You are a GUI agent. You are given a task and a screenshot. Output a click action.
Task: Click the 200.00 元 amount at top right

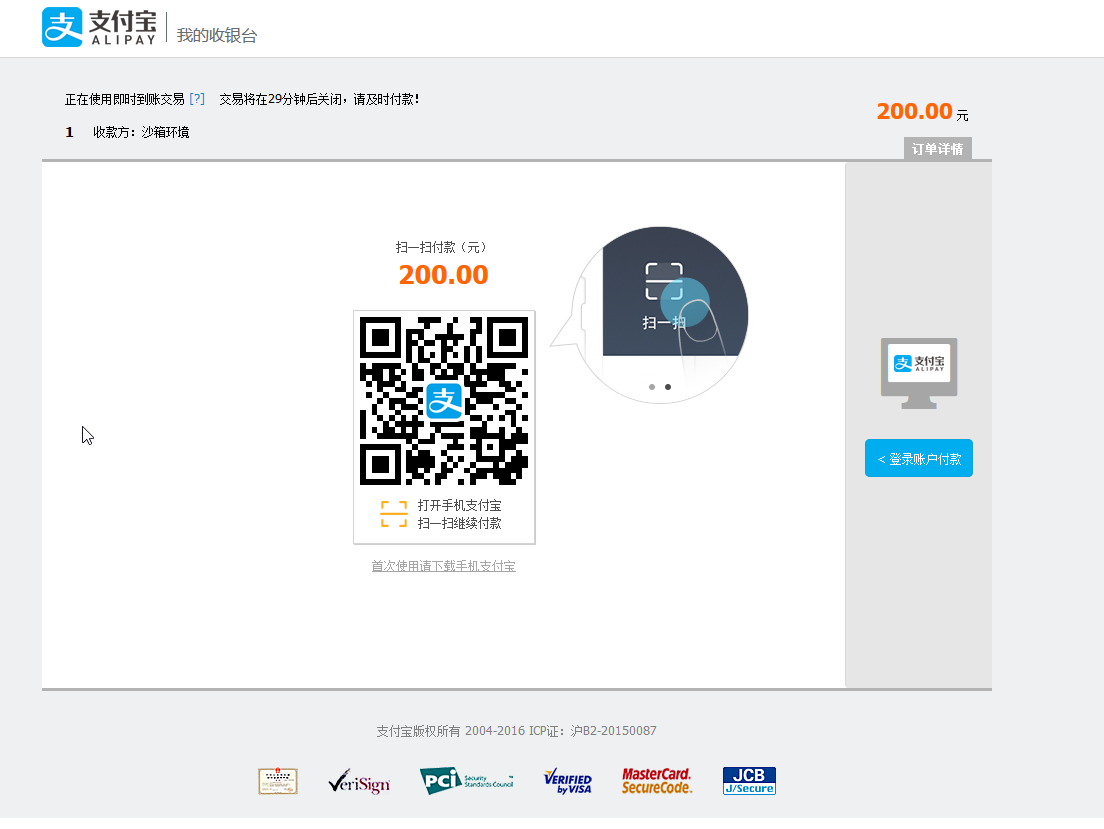pos(922,111)
